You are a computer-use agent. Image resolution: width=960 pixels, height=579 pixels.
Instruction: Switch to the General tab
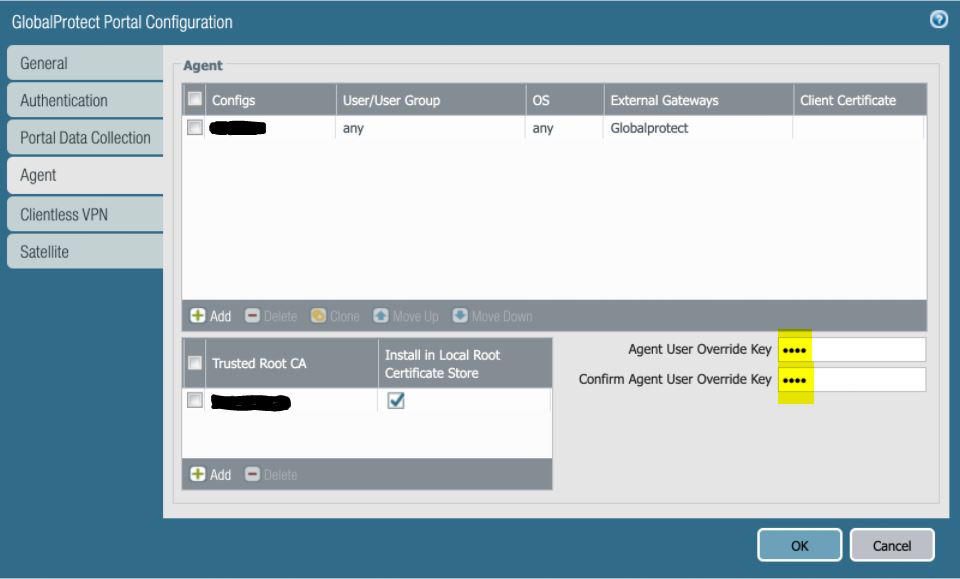click(85, 63)
